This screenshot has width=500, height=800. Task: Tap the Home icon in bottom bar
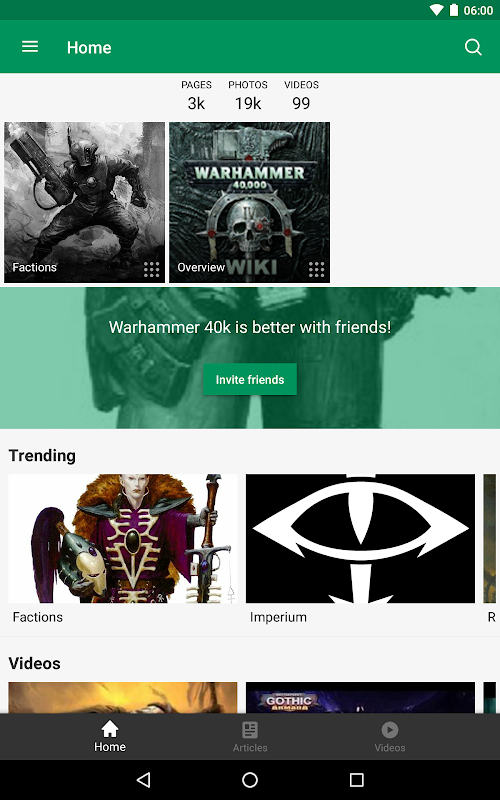click(110, 730)
